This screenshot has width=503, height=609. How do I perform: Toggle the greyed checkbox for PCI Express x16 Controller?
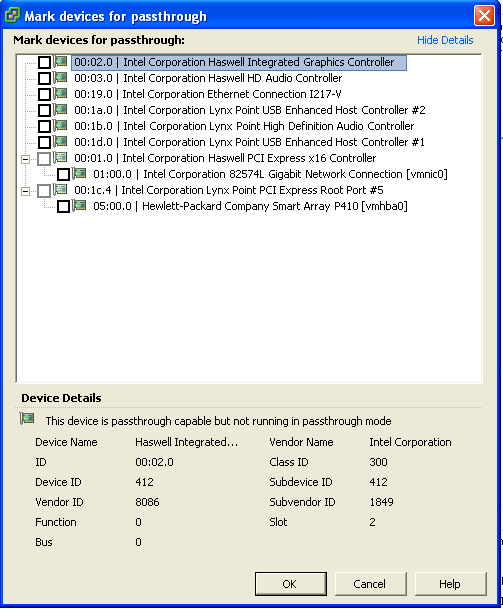click(x=44, y=158)
